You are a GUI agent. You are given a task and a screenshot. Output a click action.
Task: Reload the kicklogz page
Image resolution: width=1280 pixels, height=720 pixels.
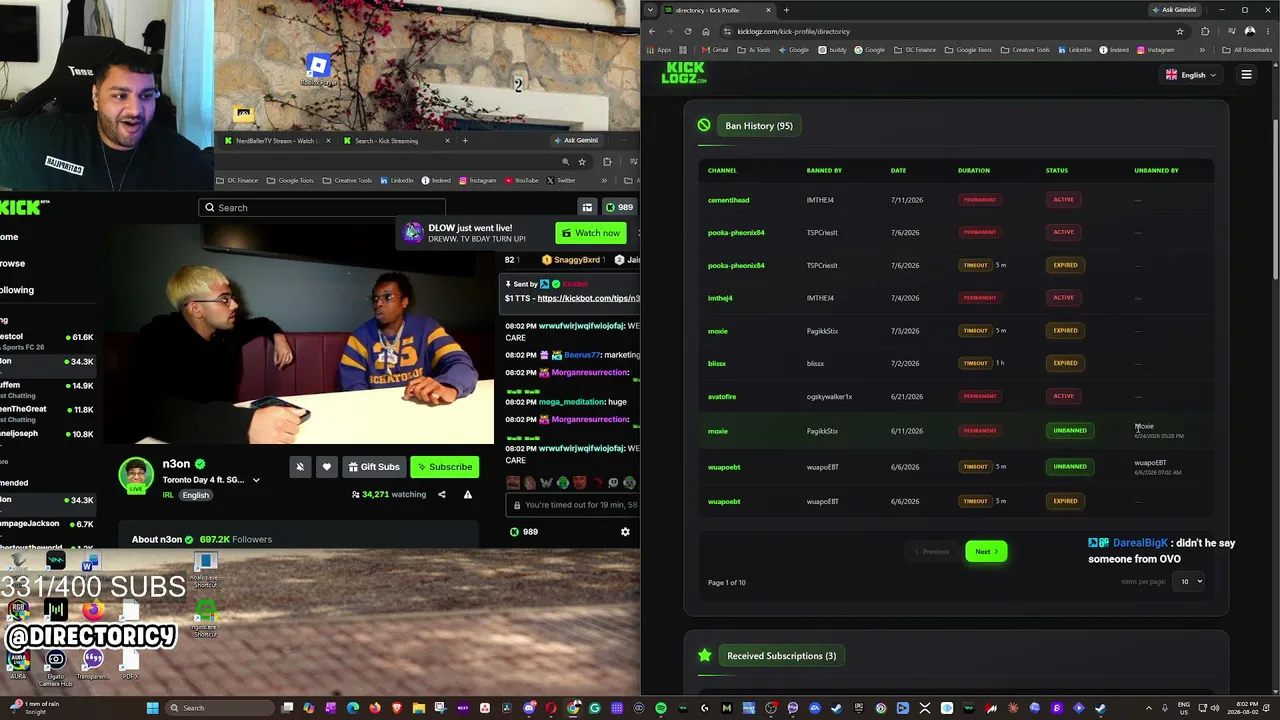pos(687,31)
